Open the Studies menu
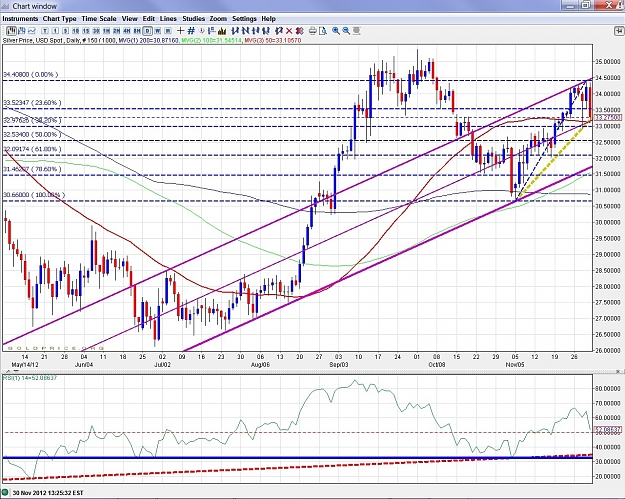This screenshot has width=625, height=499. (x=193, y=19)
